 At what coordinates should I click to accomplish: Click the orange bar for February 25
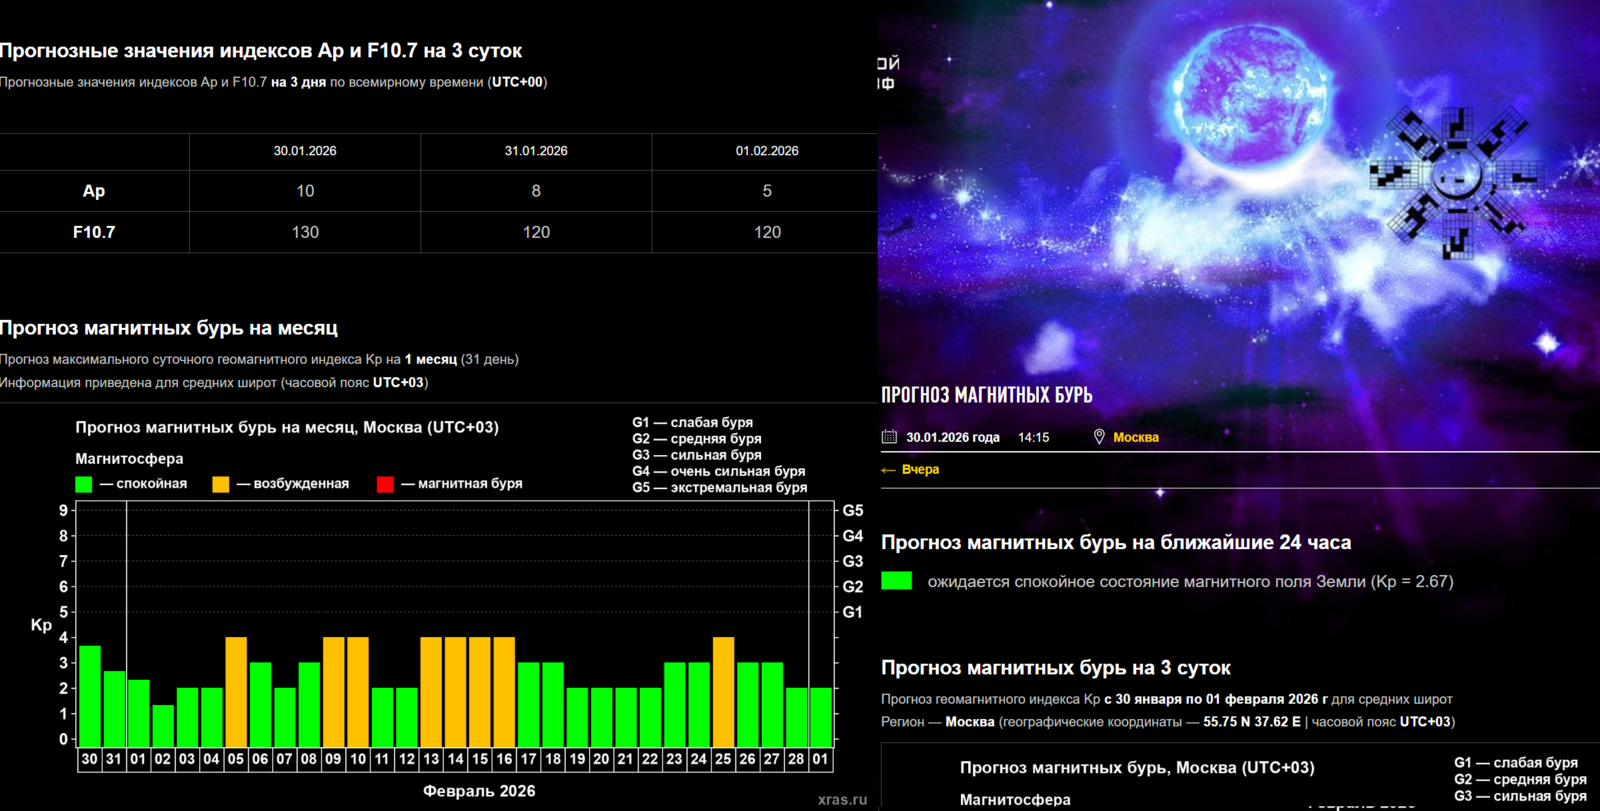pos(723,691)
